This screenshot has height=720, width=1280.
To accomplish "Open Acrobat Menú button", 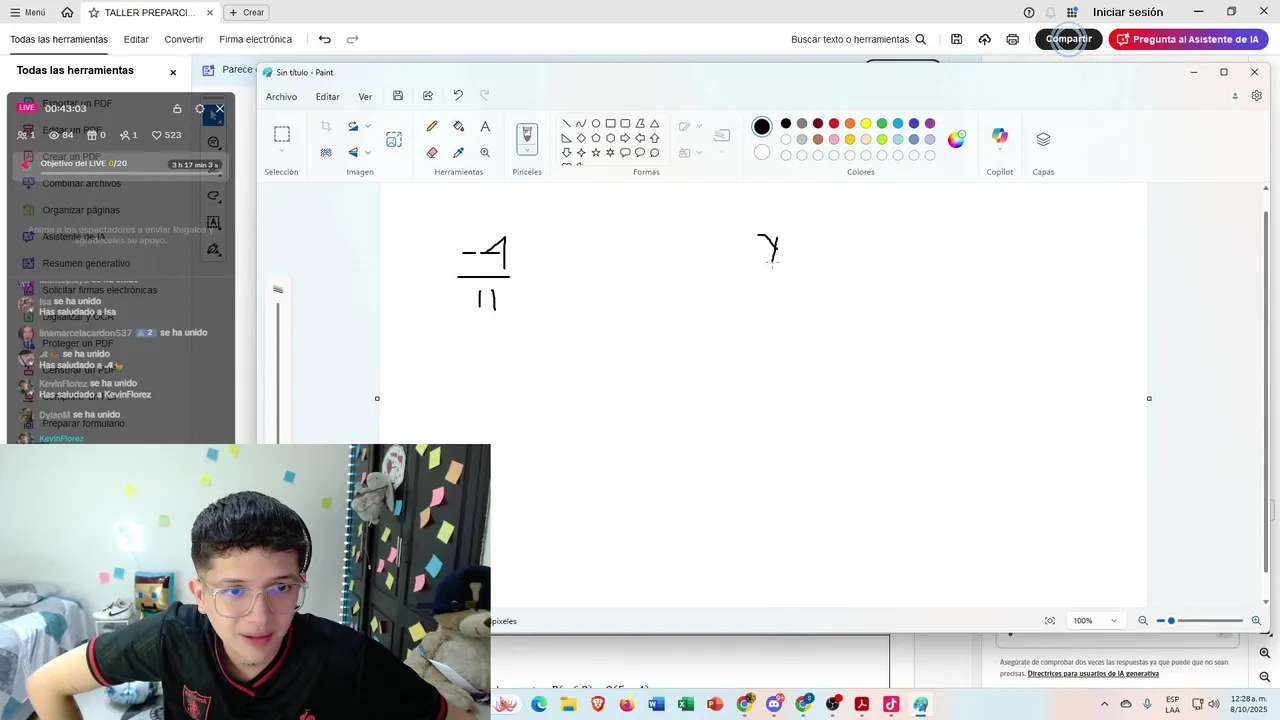I will tap(27, 12).
